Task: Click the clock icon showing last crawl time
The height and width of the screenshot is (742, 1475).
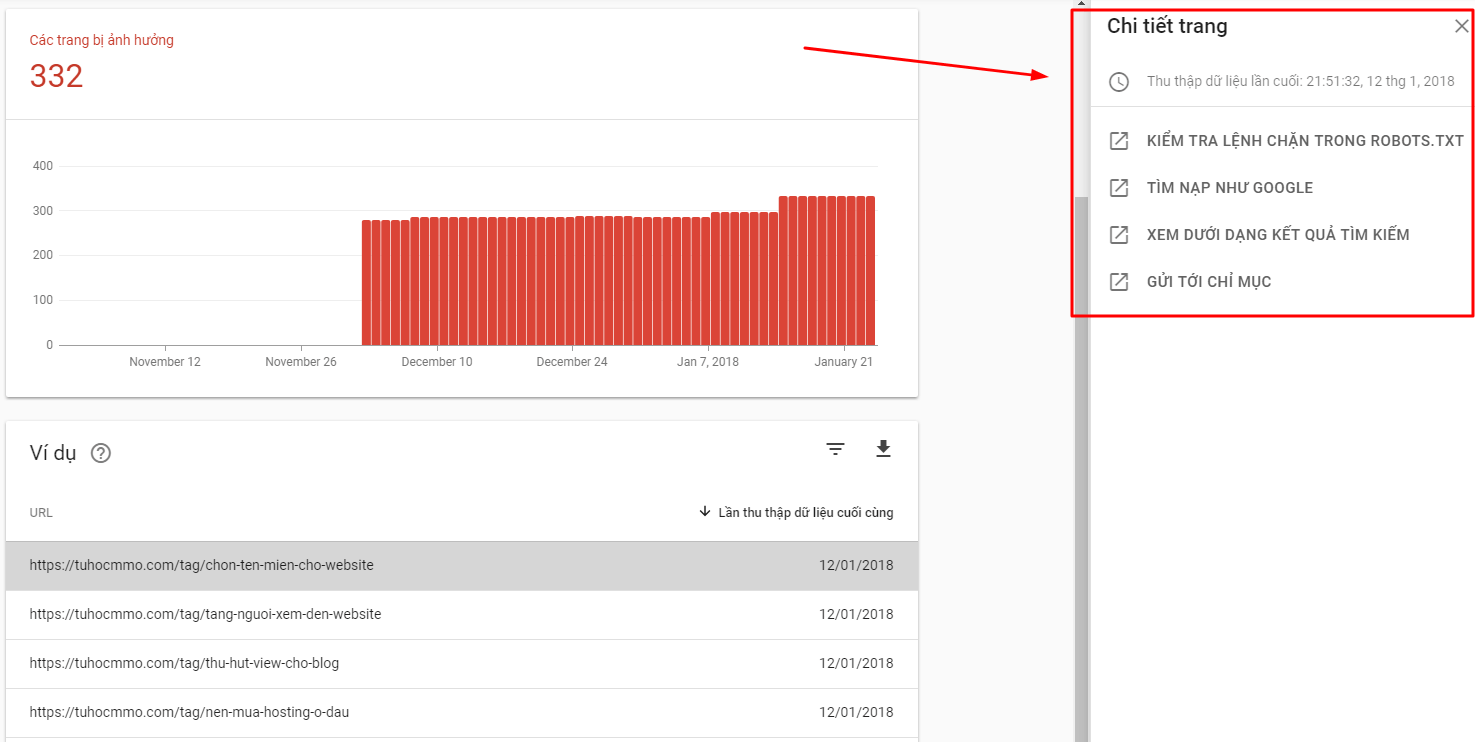Action: coord(1118,81)
